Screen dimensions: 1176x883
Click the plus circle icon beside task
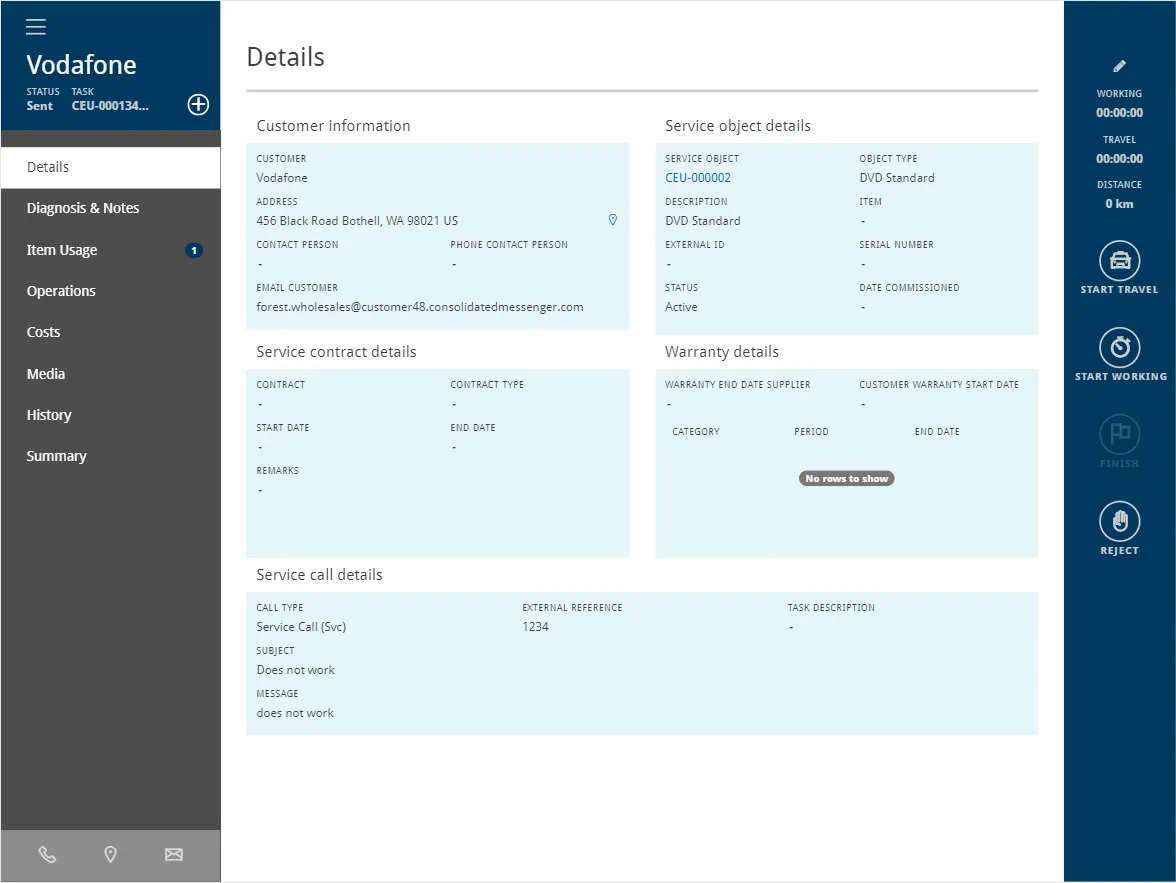[198, 104]
